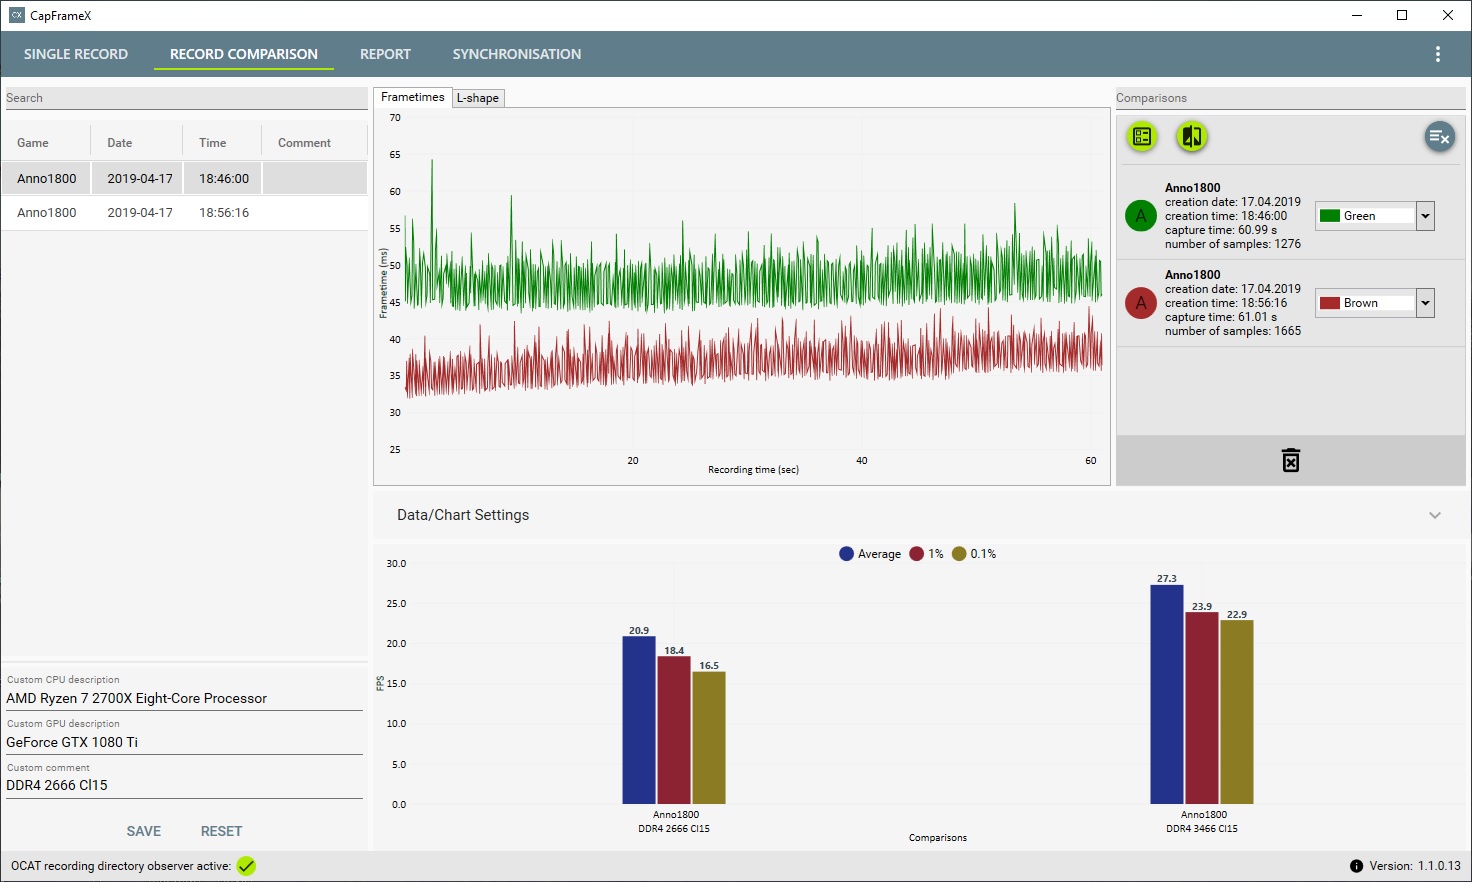
Task: Click the RESET button
Action: point(221,831)
